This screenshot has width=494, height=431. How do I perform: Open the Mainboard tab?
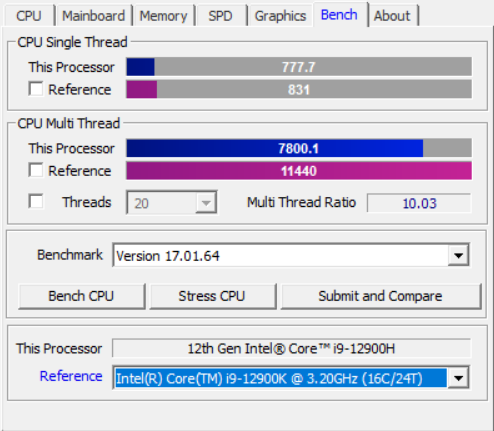(x=94, y=16)
